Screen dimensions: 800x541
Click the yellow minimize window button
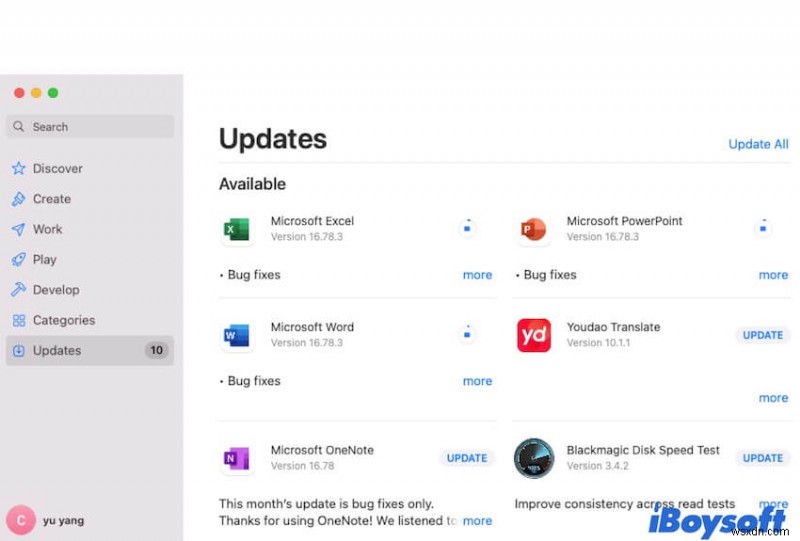click(36, 93)
